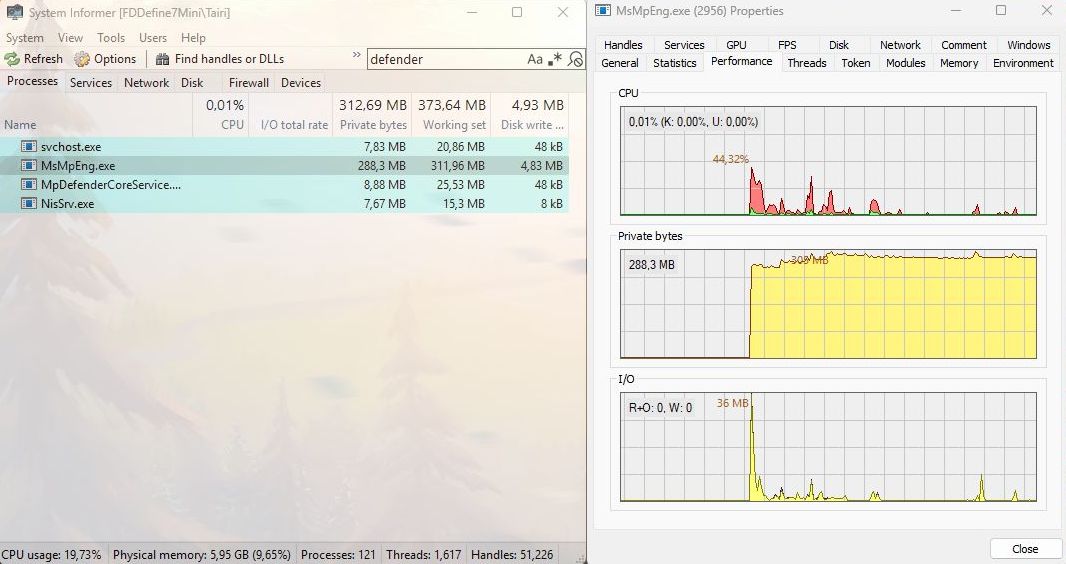Click the I/O graph
This screenshot has width=1066, height=564.
point(828,447)
